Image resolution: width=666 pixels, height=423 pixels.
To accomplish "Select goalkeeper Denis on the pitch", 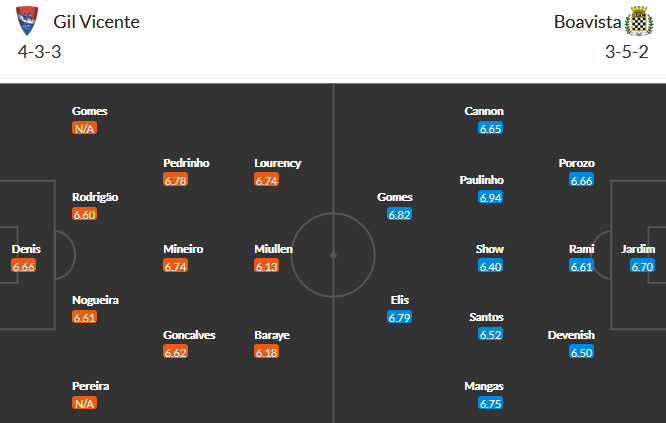I will [x=26, y=249].
